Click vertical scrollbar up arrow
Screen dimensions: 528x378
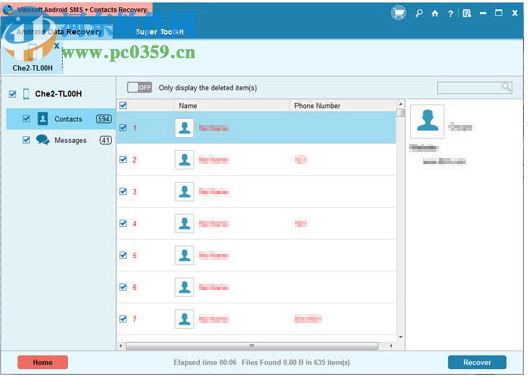(400, 104)
